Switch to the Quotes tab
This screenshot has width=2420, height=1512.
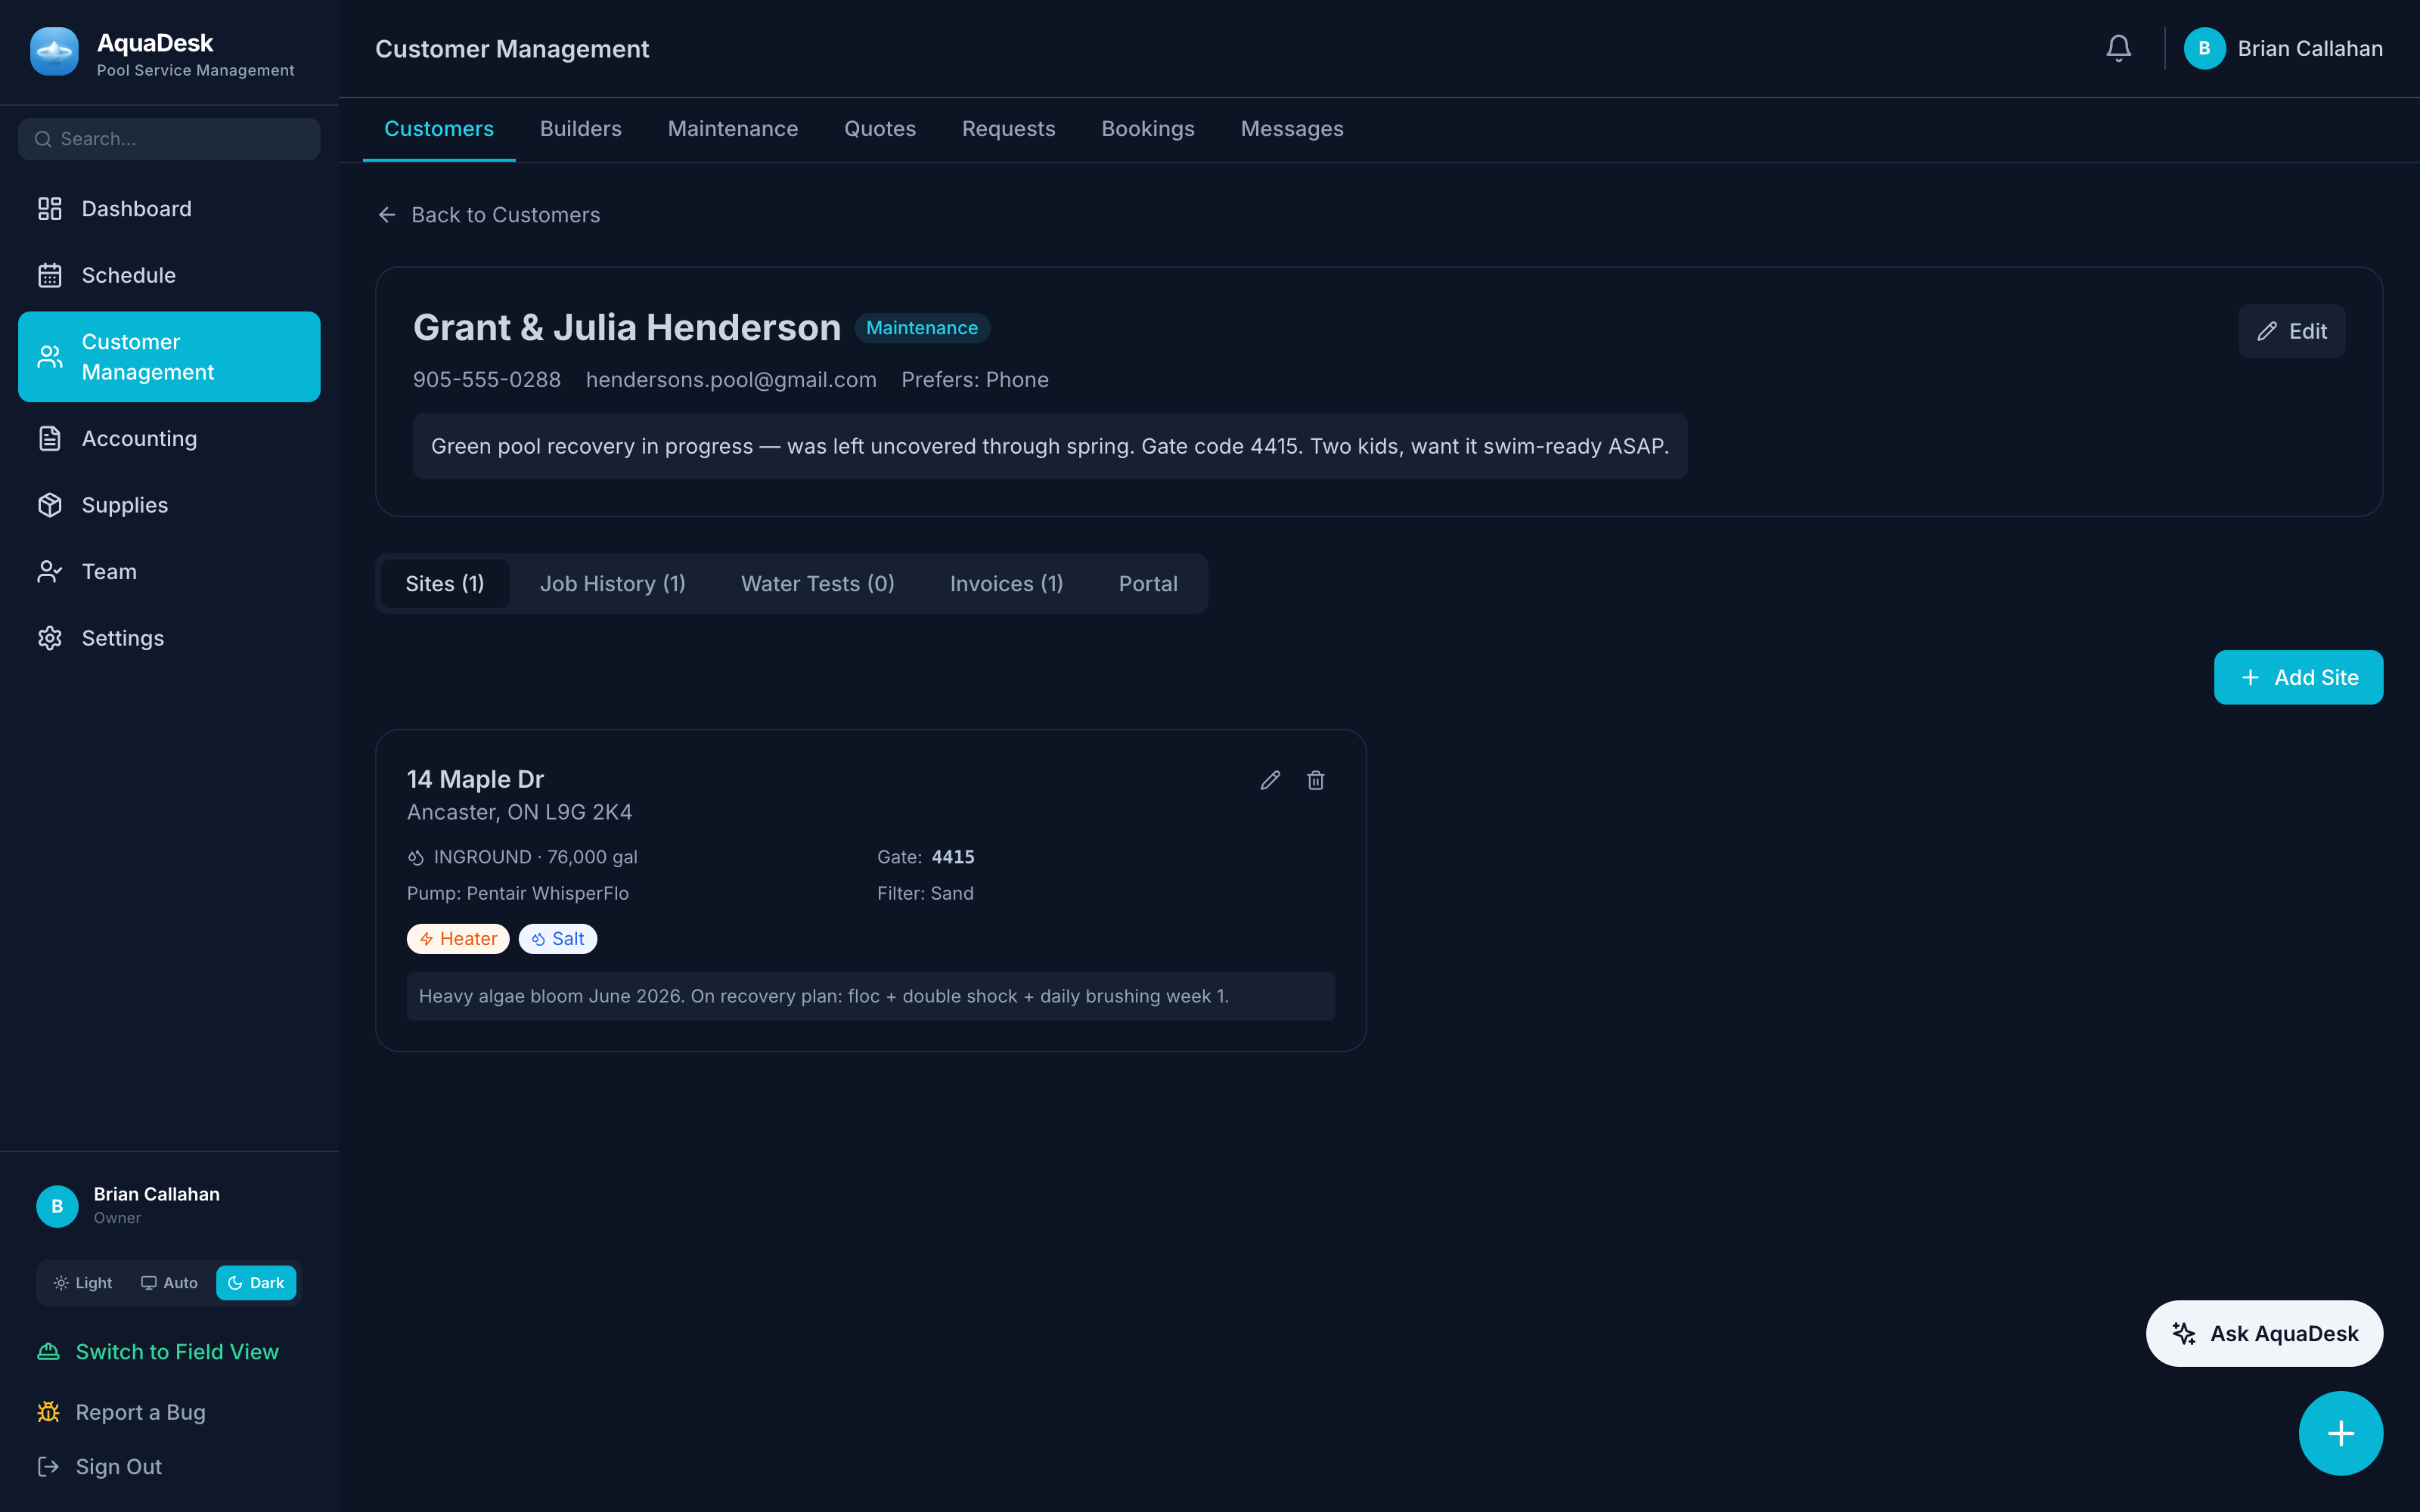tap(880, 129)
